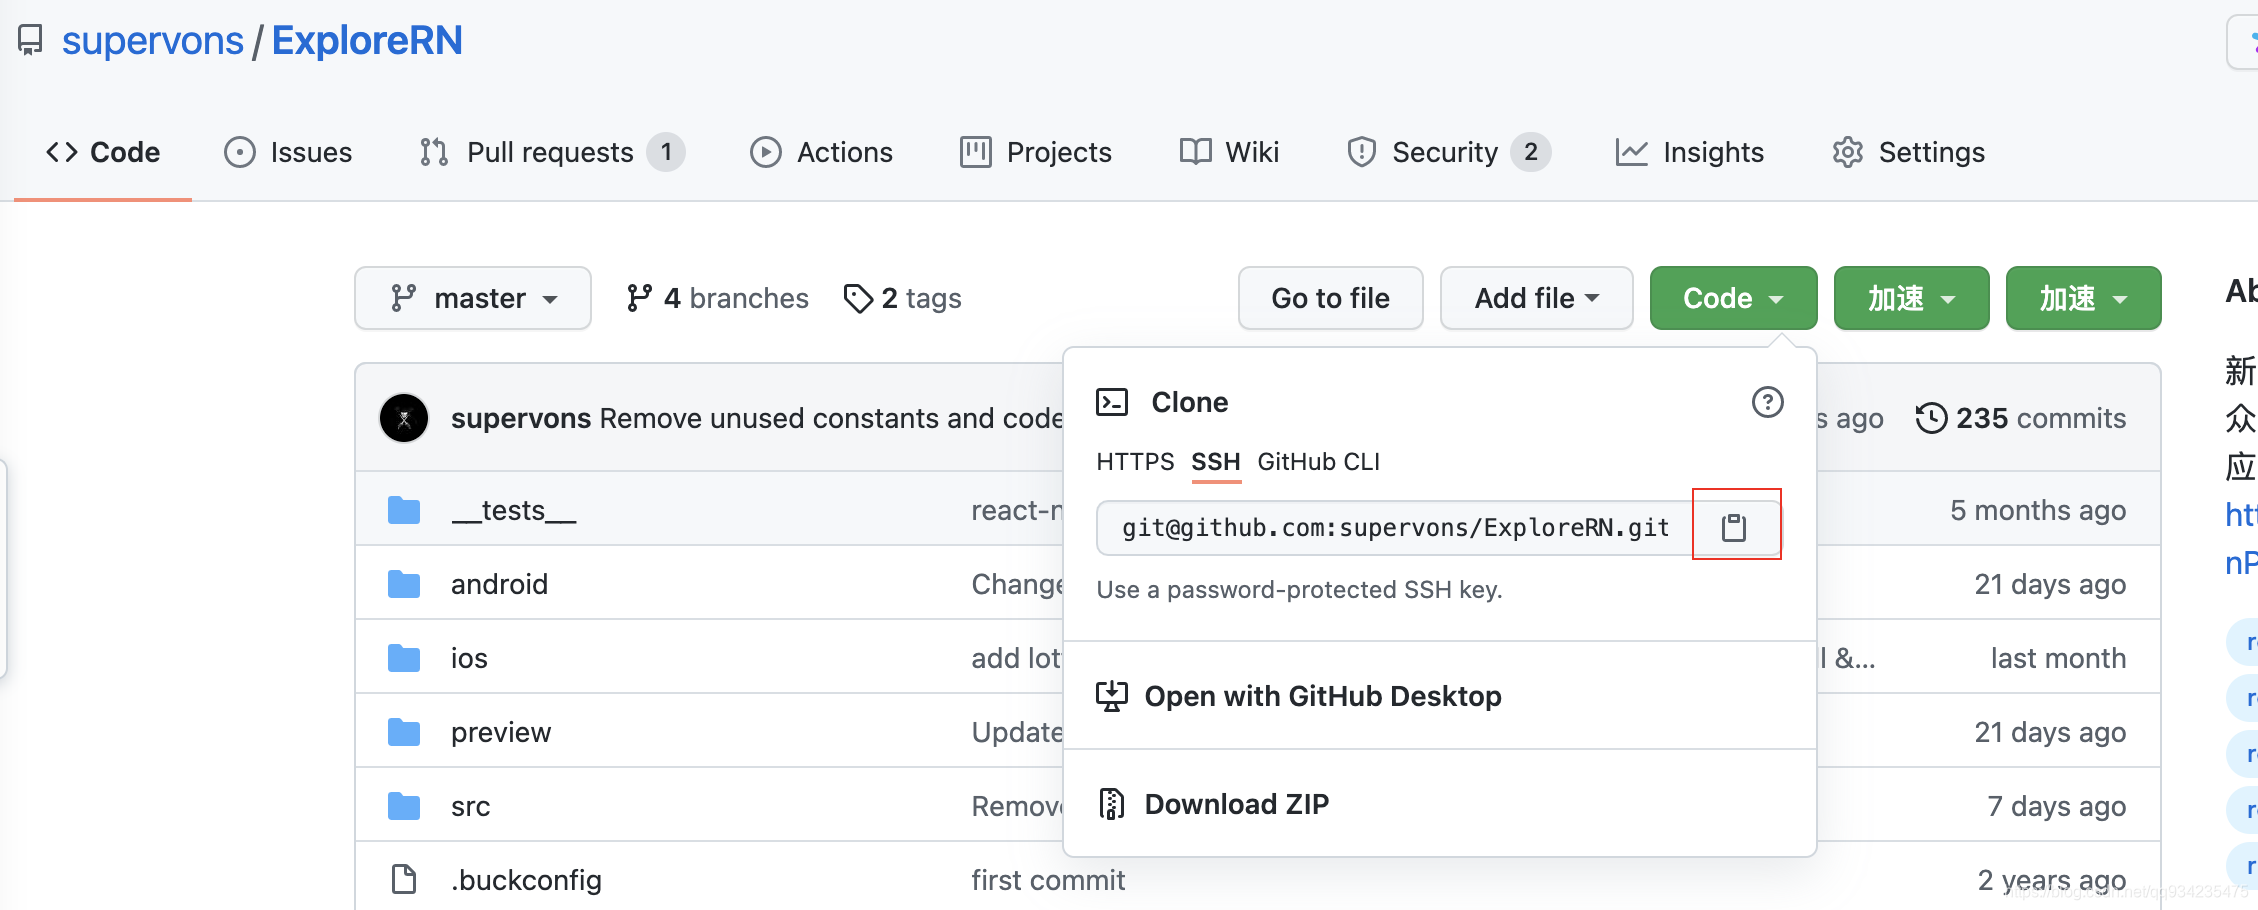
Task: Open the Code tab
Action: tap(103, 152)
